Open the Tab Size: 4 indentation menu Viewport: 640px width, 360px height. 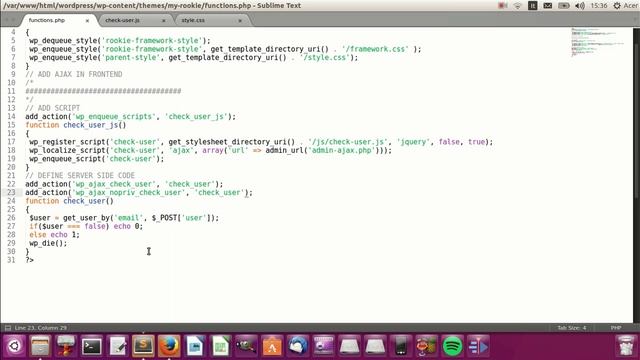pos(572,328)
